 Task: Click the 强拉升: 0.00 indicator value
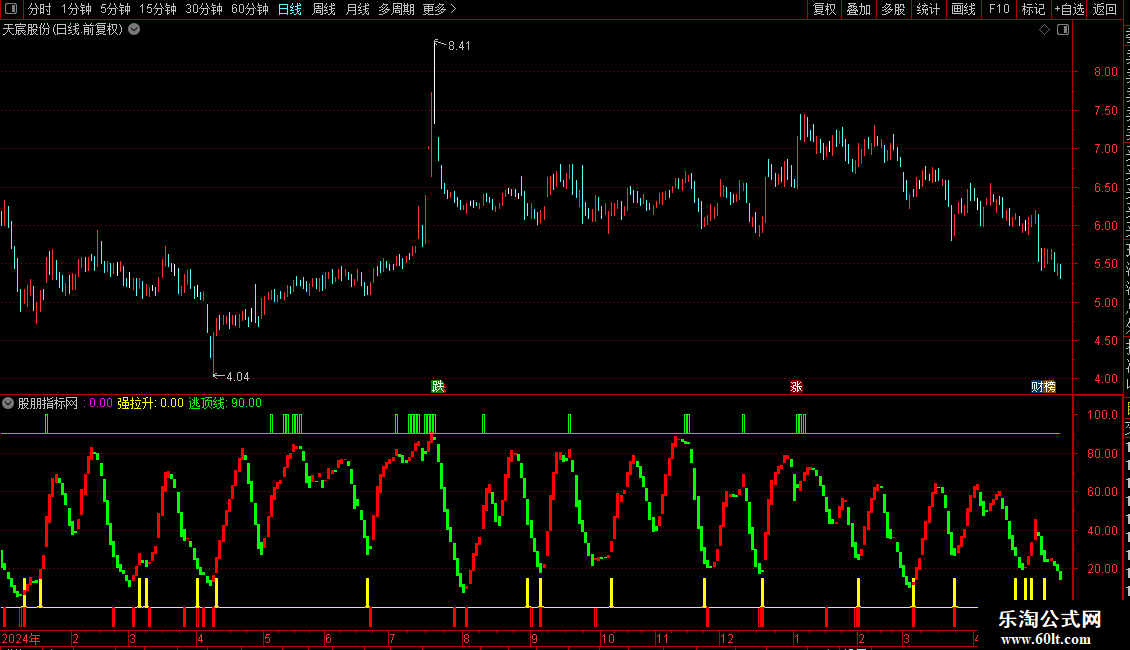click(x=151, y=403)
